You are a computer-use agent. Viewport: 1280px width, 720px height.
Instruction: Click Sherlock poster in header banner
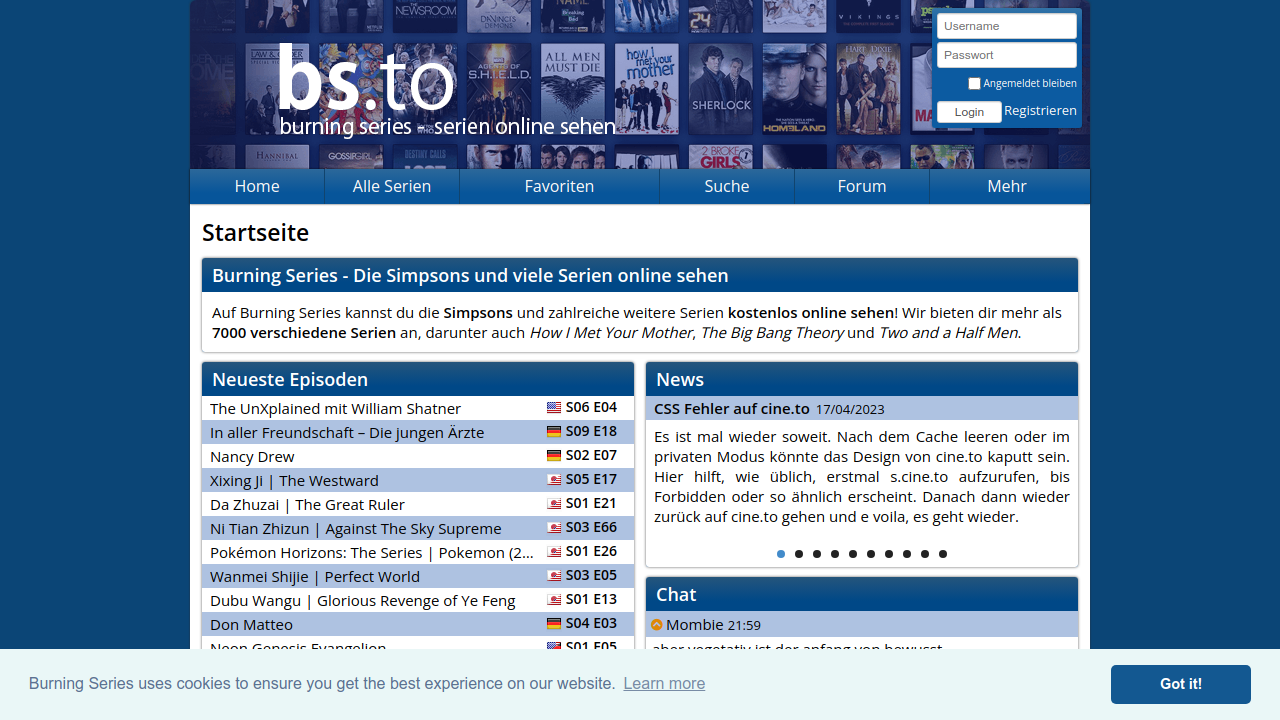point(721,89)
